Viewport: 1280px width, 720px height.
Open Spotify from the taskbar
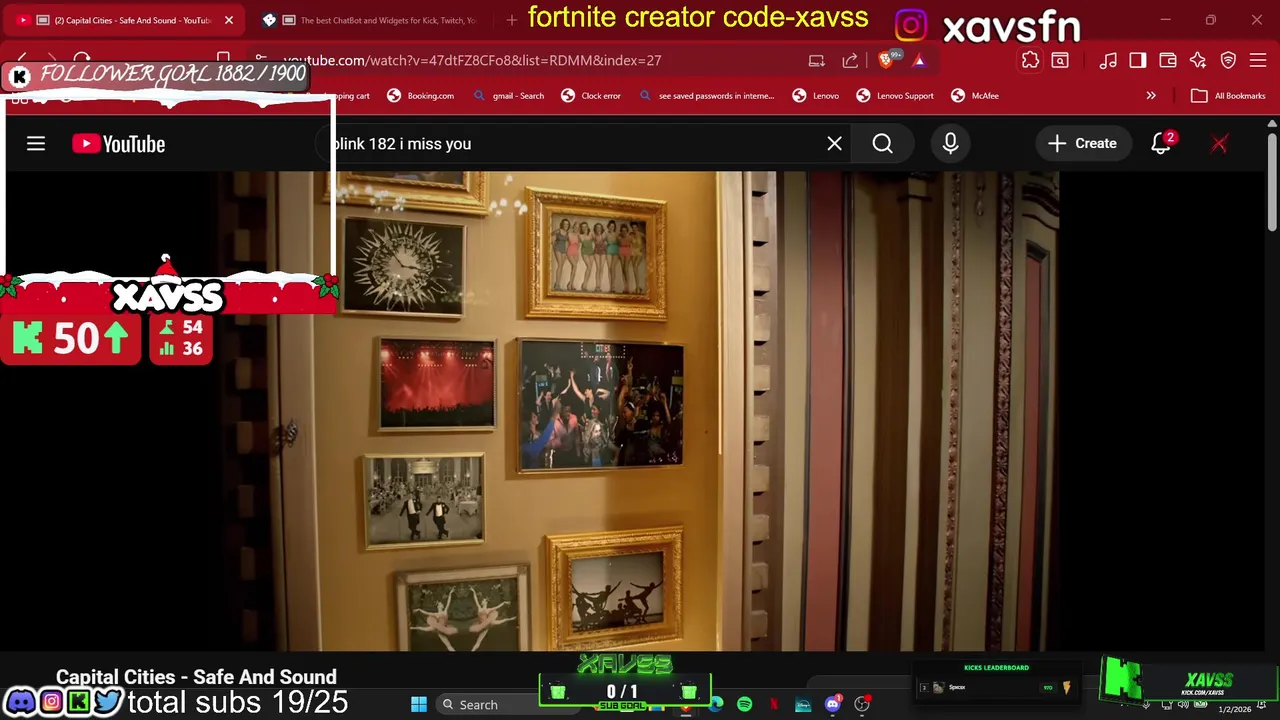click(x=745, y=705)
